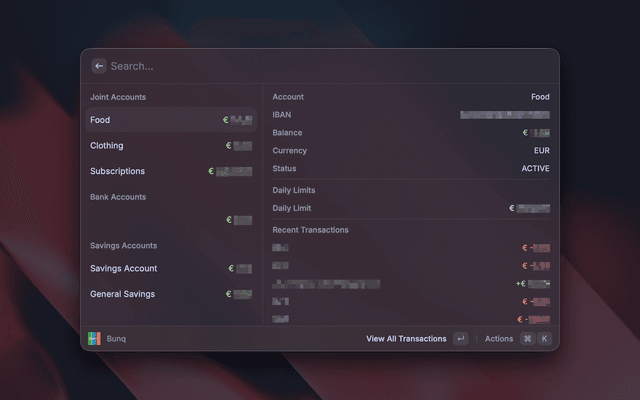This screenshot has width=640, height=400.
Task: Choose the Subscriptions account
Action: coord(170,171)
